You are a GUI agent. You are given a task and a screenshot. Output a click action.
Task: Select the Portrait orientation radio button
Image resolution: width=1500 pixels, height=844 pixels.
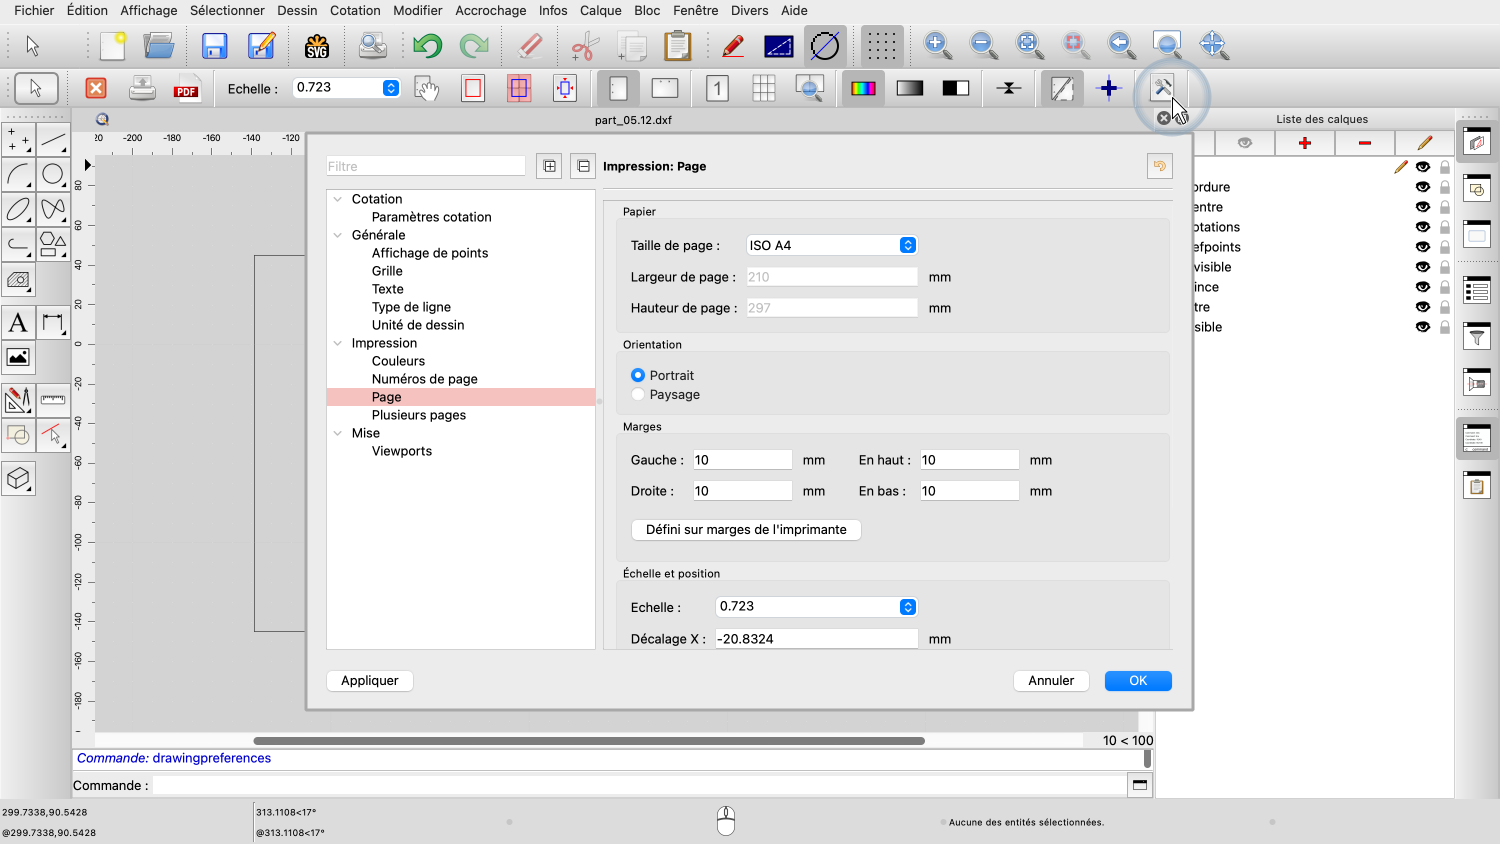[x=638, y=376]
